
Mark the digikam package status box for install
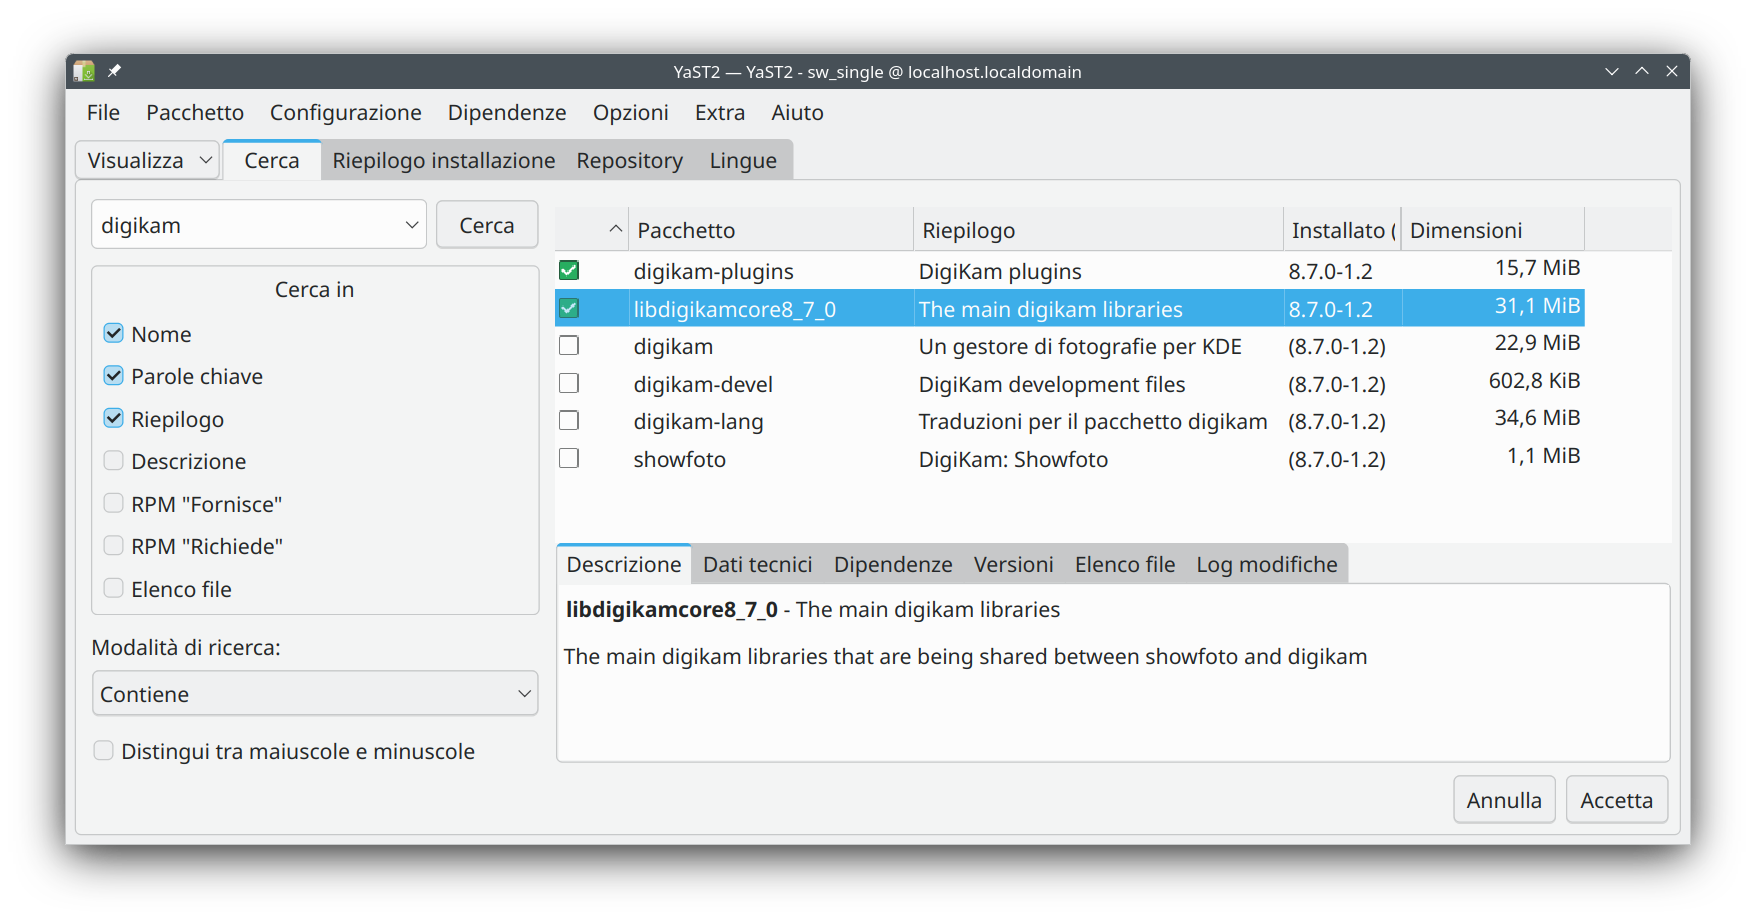(569, 346)
